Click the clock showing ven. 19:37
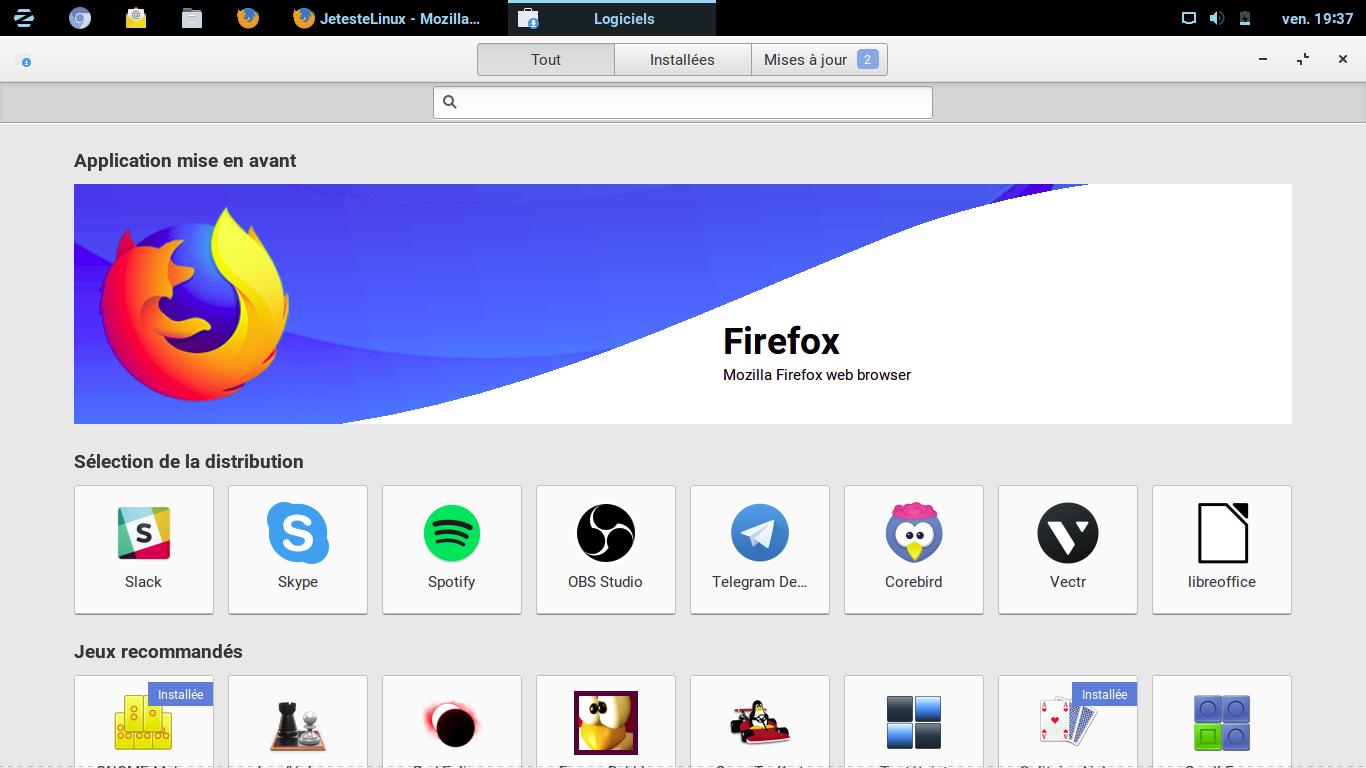This screenshot has height=768, width=1366. point(1317,18)
